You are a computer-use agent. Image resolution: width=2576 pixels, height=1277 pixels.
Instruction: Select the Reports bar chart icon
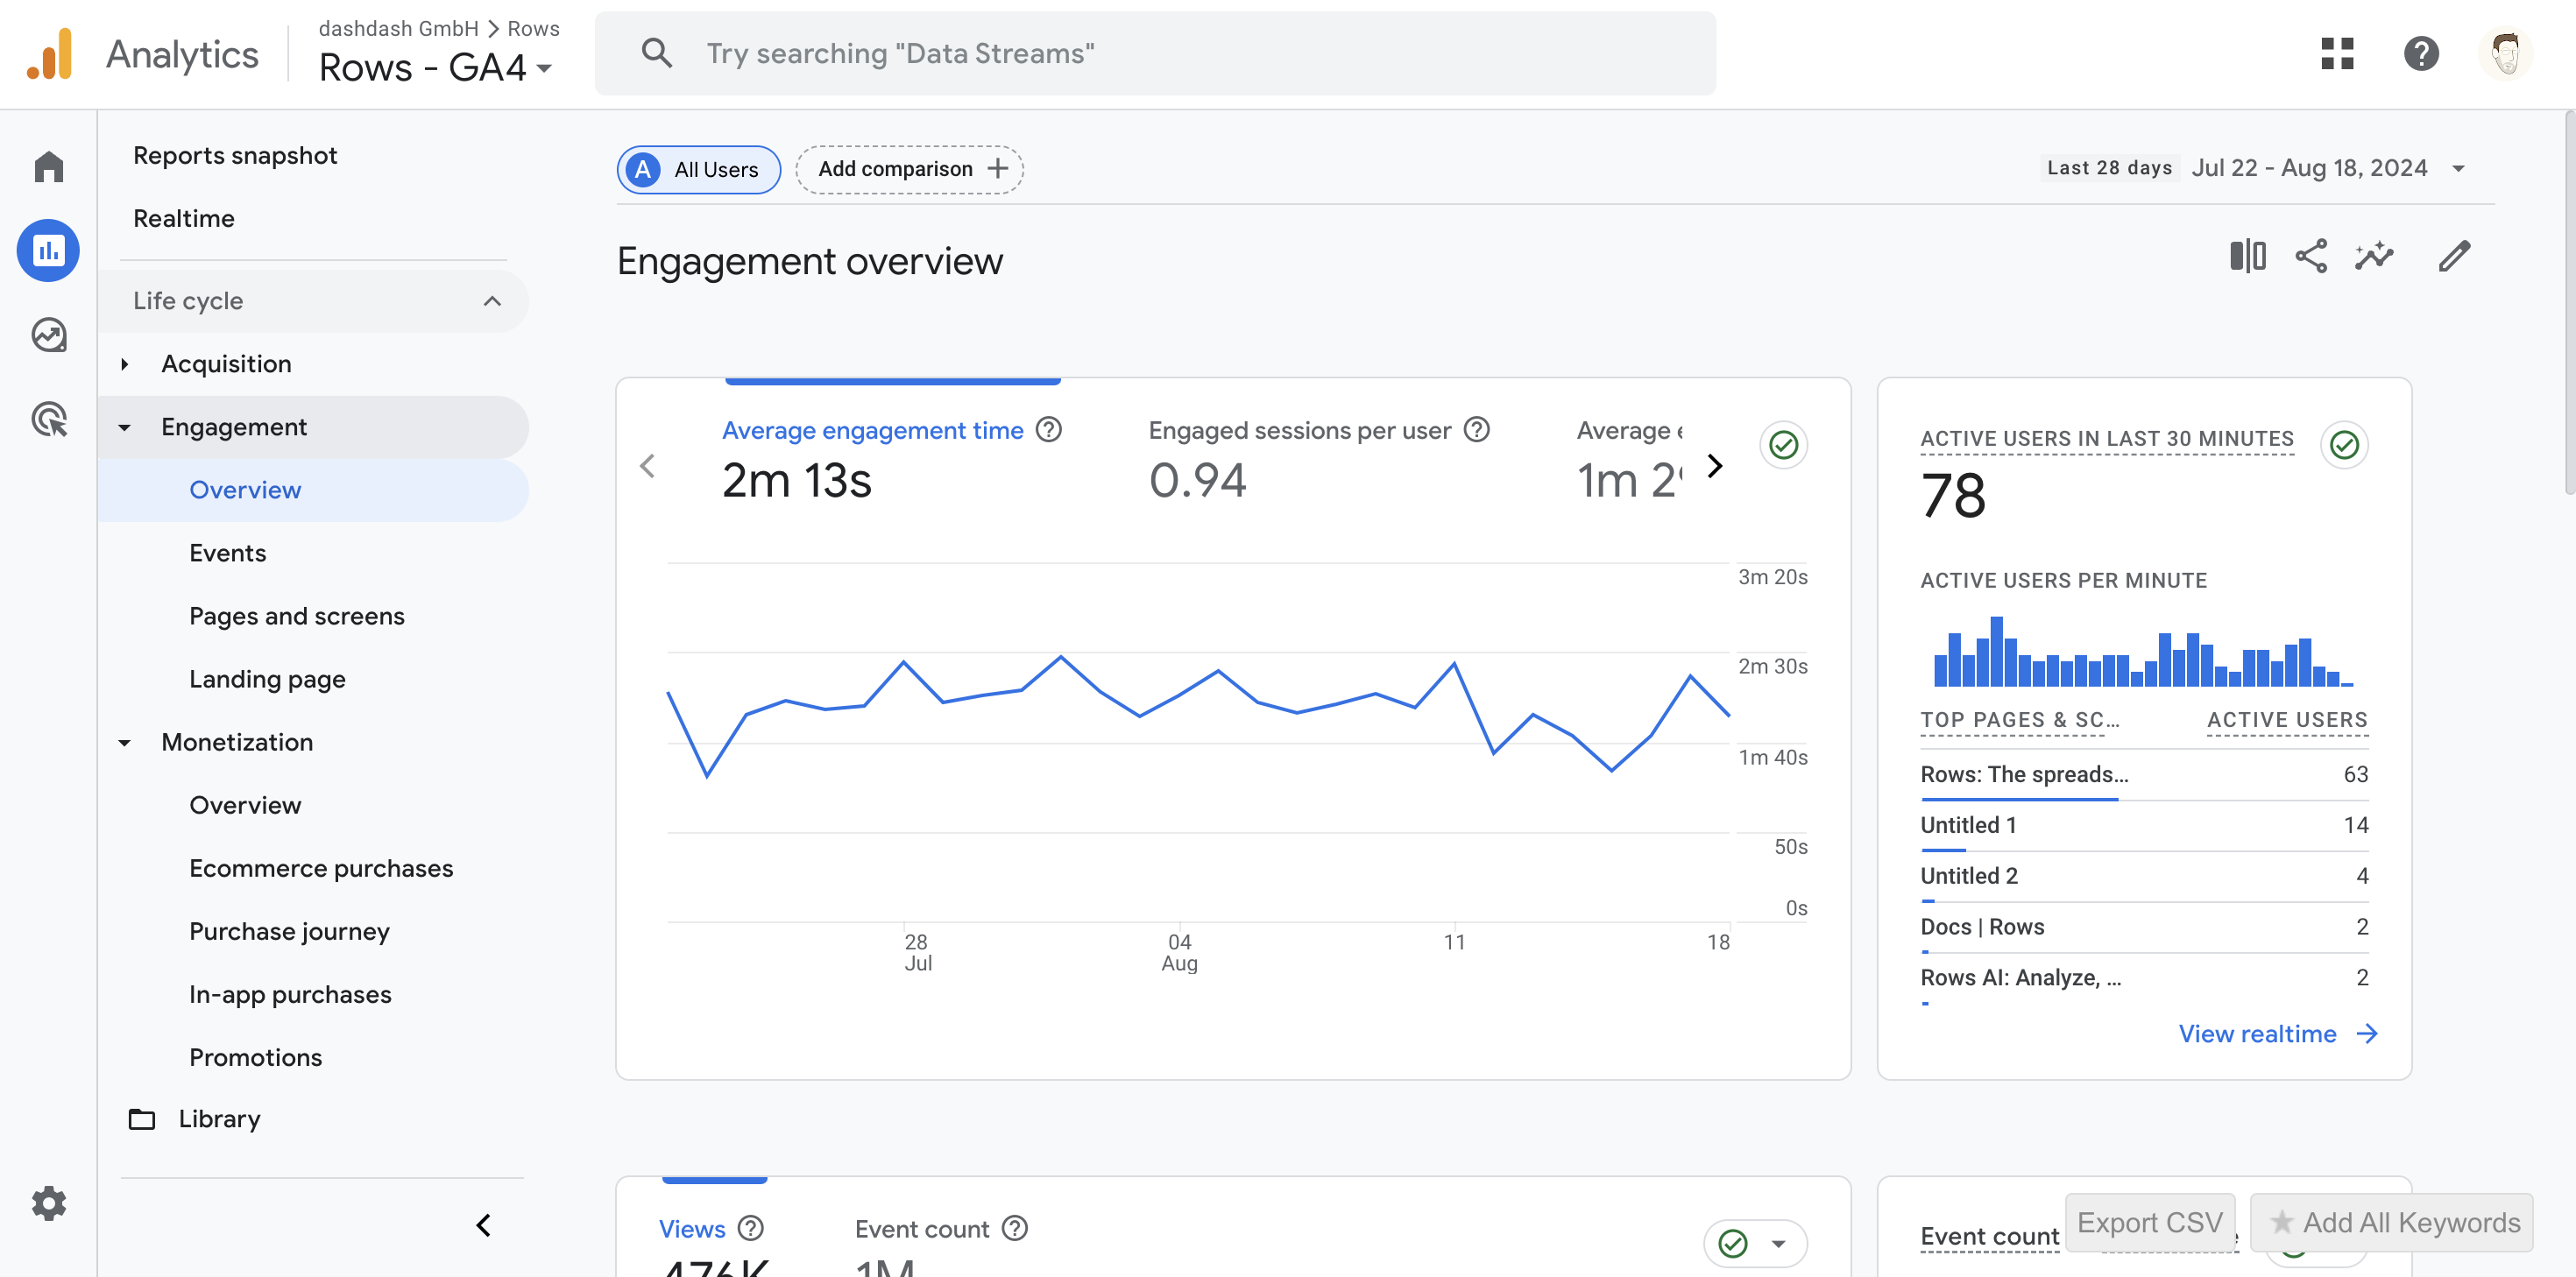(48, 250)
